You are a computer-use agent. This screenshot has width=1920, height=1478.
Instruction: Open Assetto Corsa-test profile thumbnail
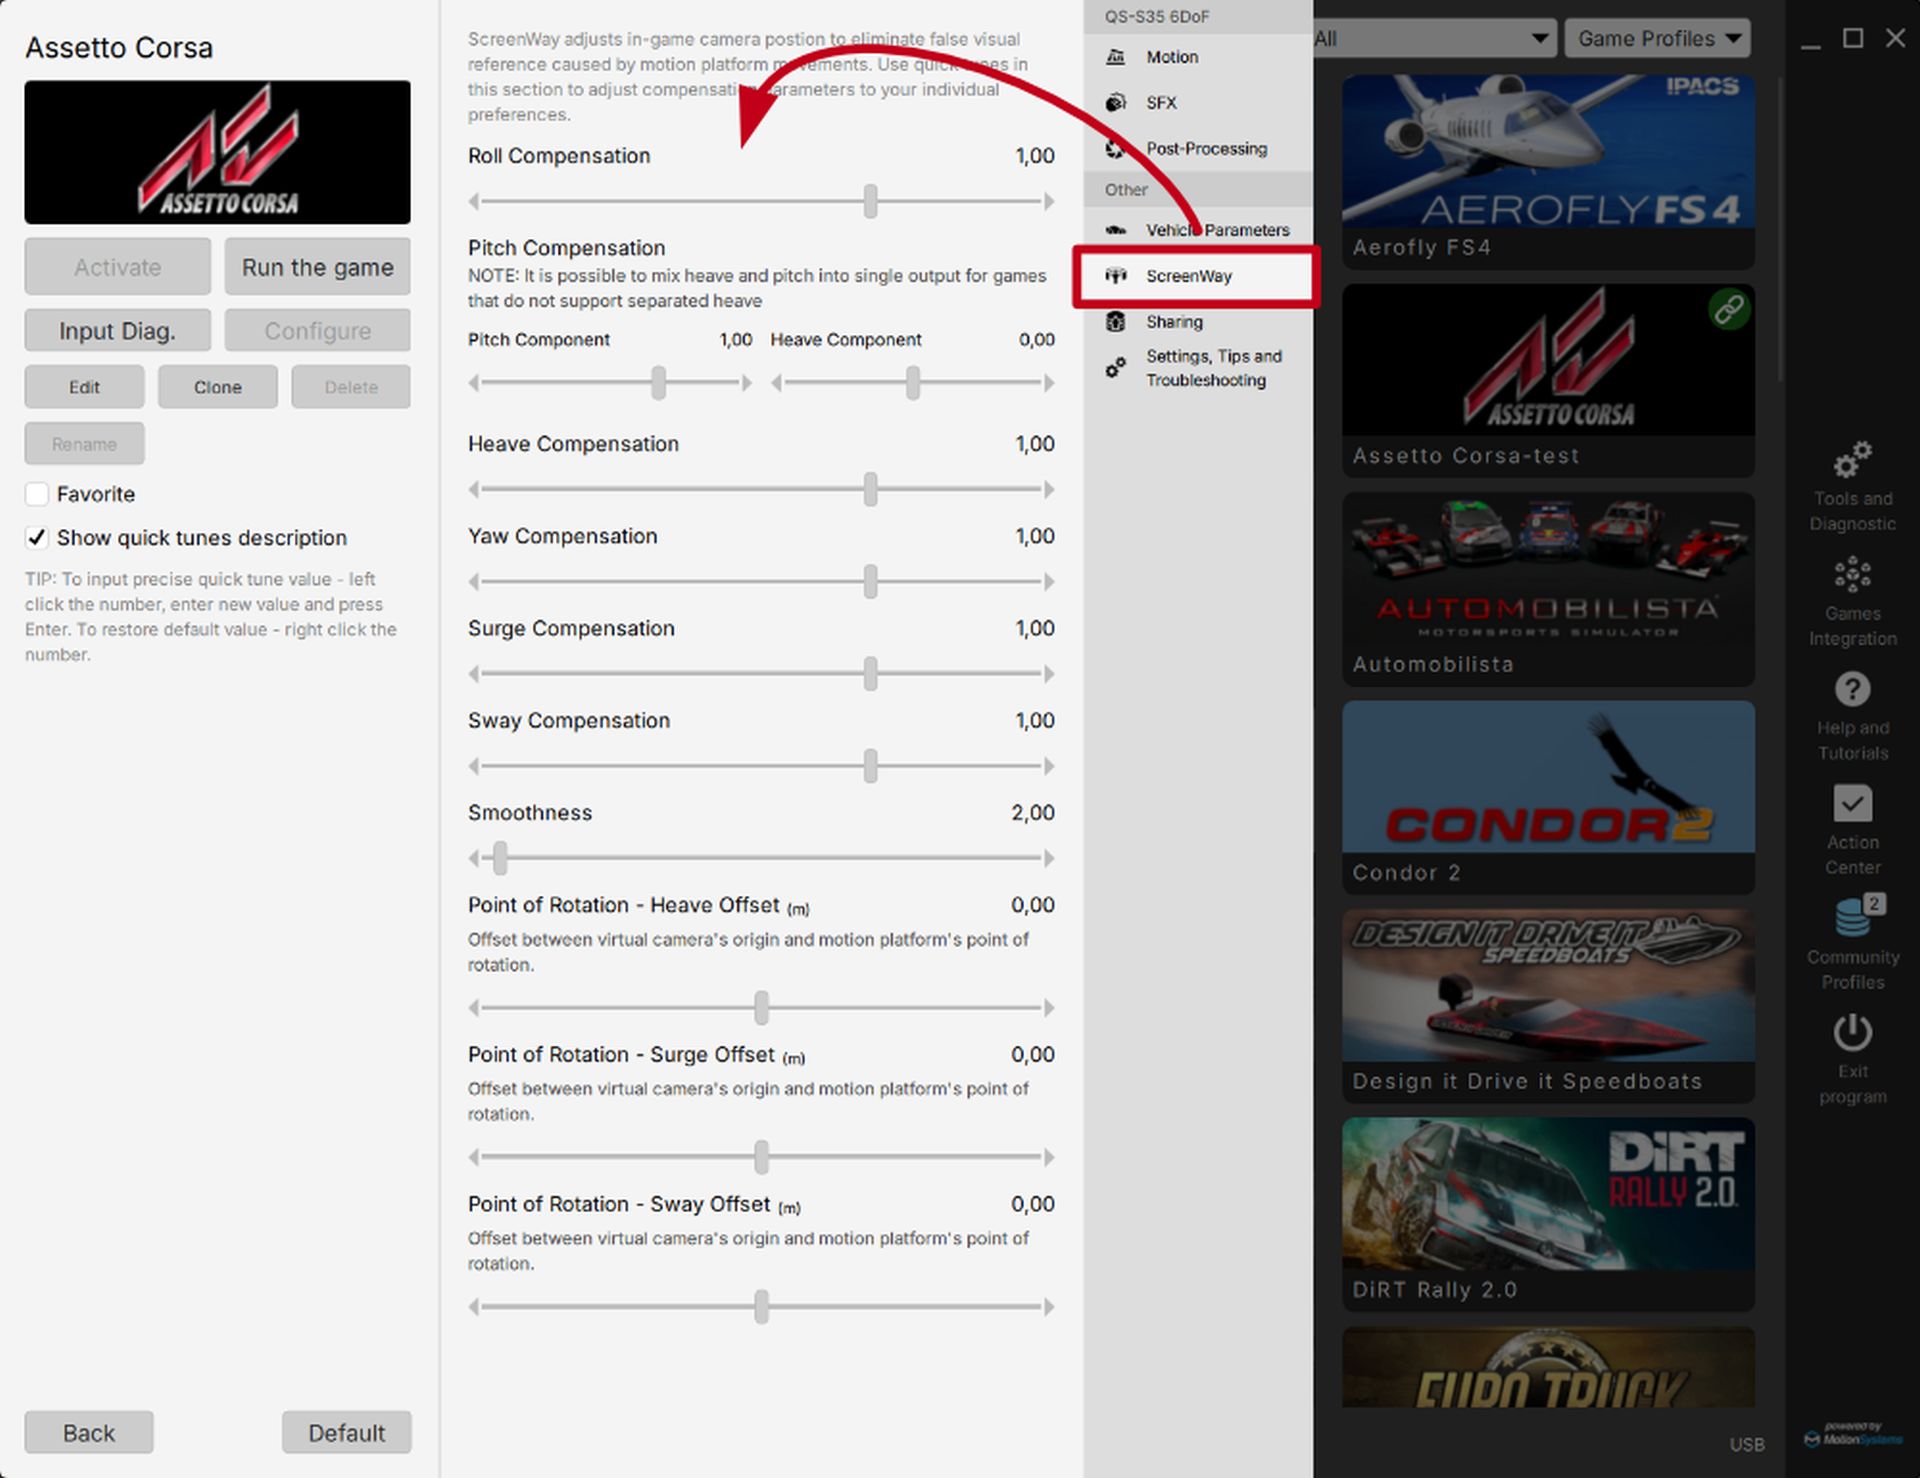[x=1548, y=360]
